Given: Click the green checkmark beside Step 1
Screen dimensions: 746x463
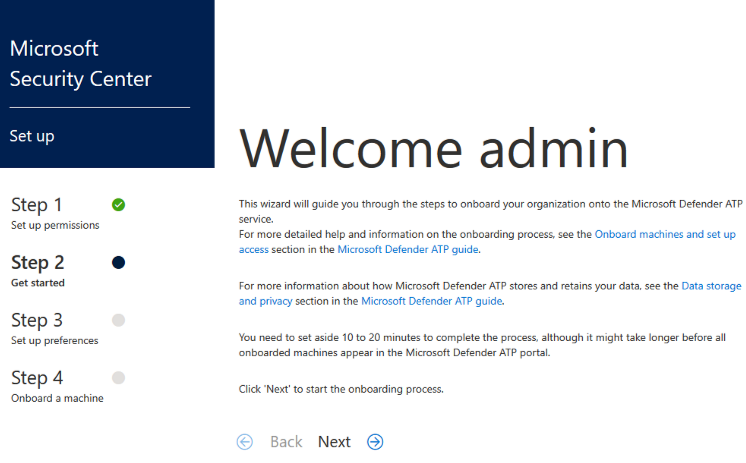Looking at the screenshot, I should click(x=118, y=205).
